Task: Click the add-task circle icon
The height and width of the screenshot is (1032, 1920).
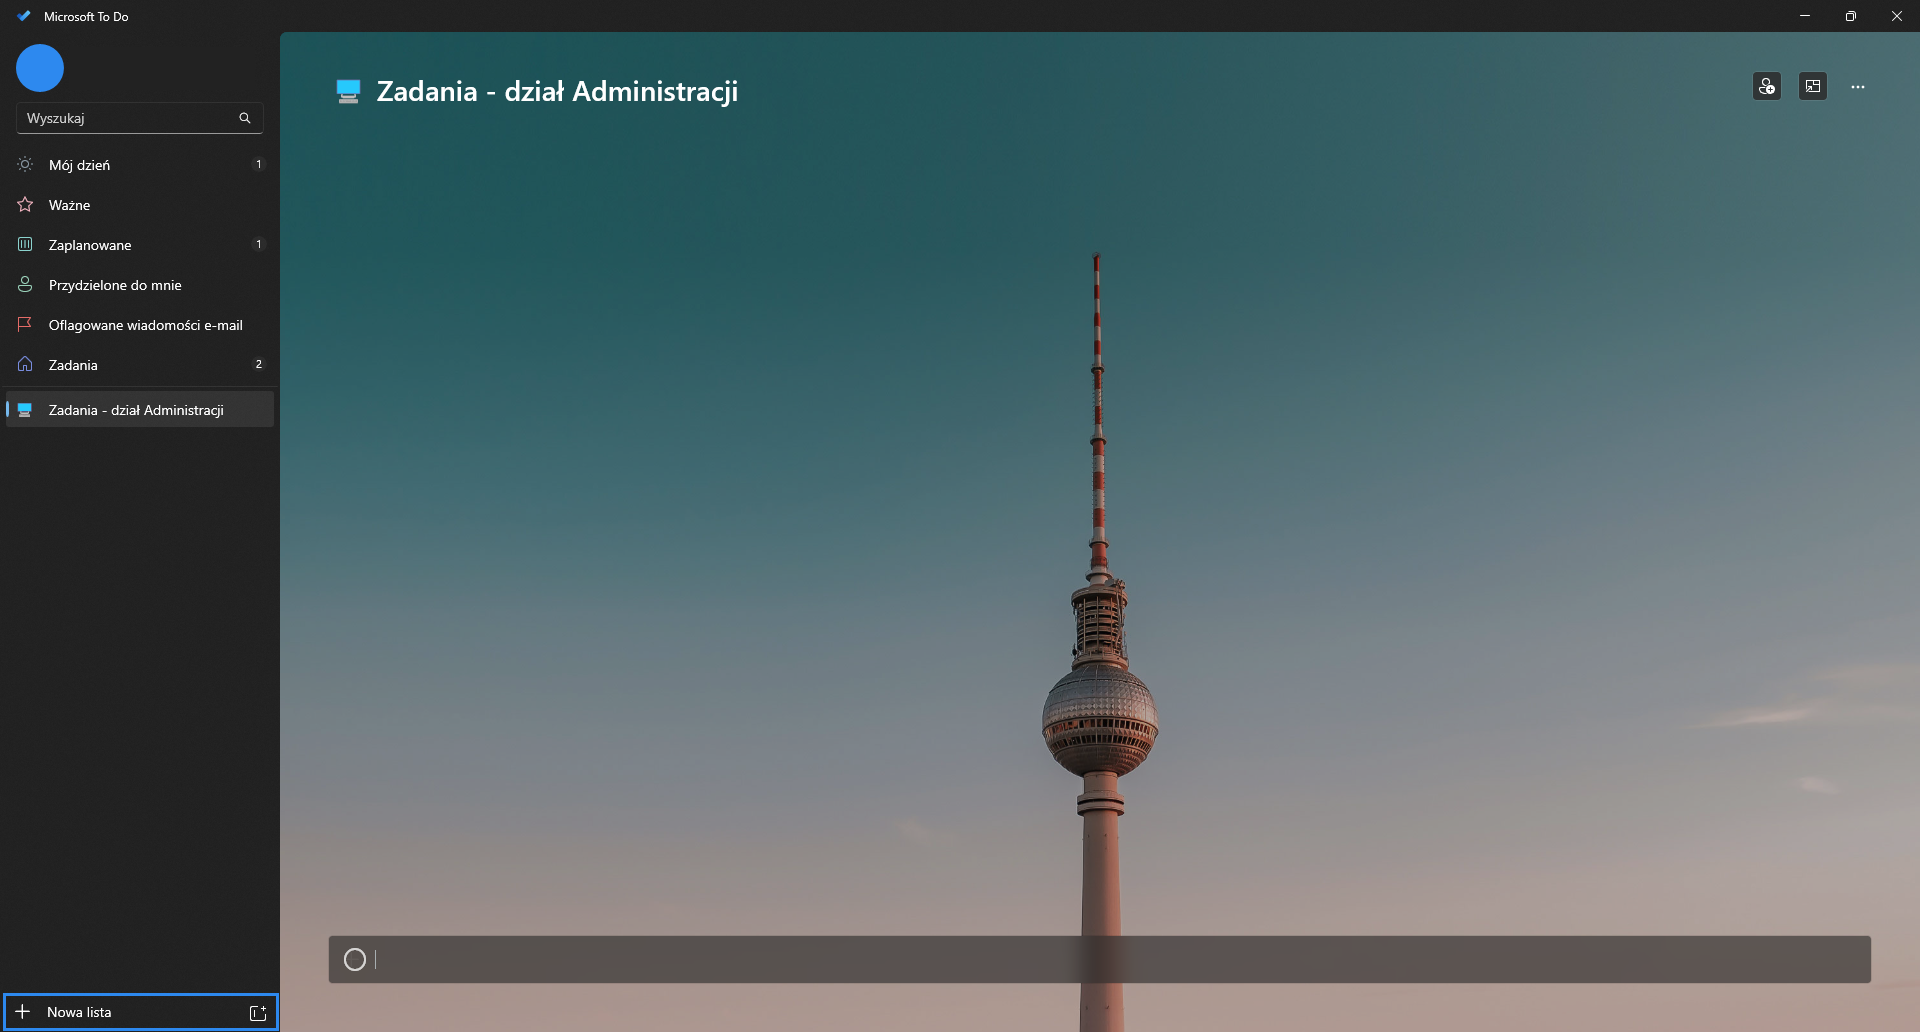Action: pyautogui.click(x=355, y=960)
